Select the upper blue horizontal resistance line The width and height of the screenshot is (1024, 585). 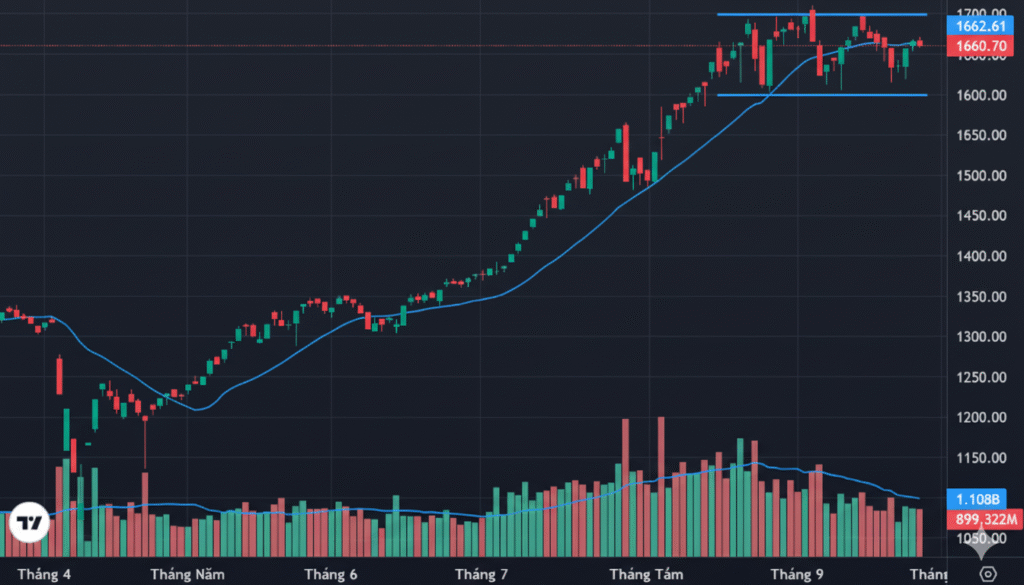820,14
